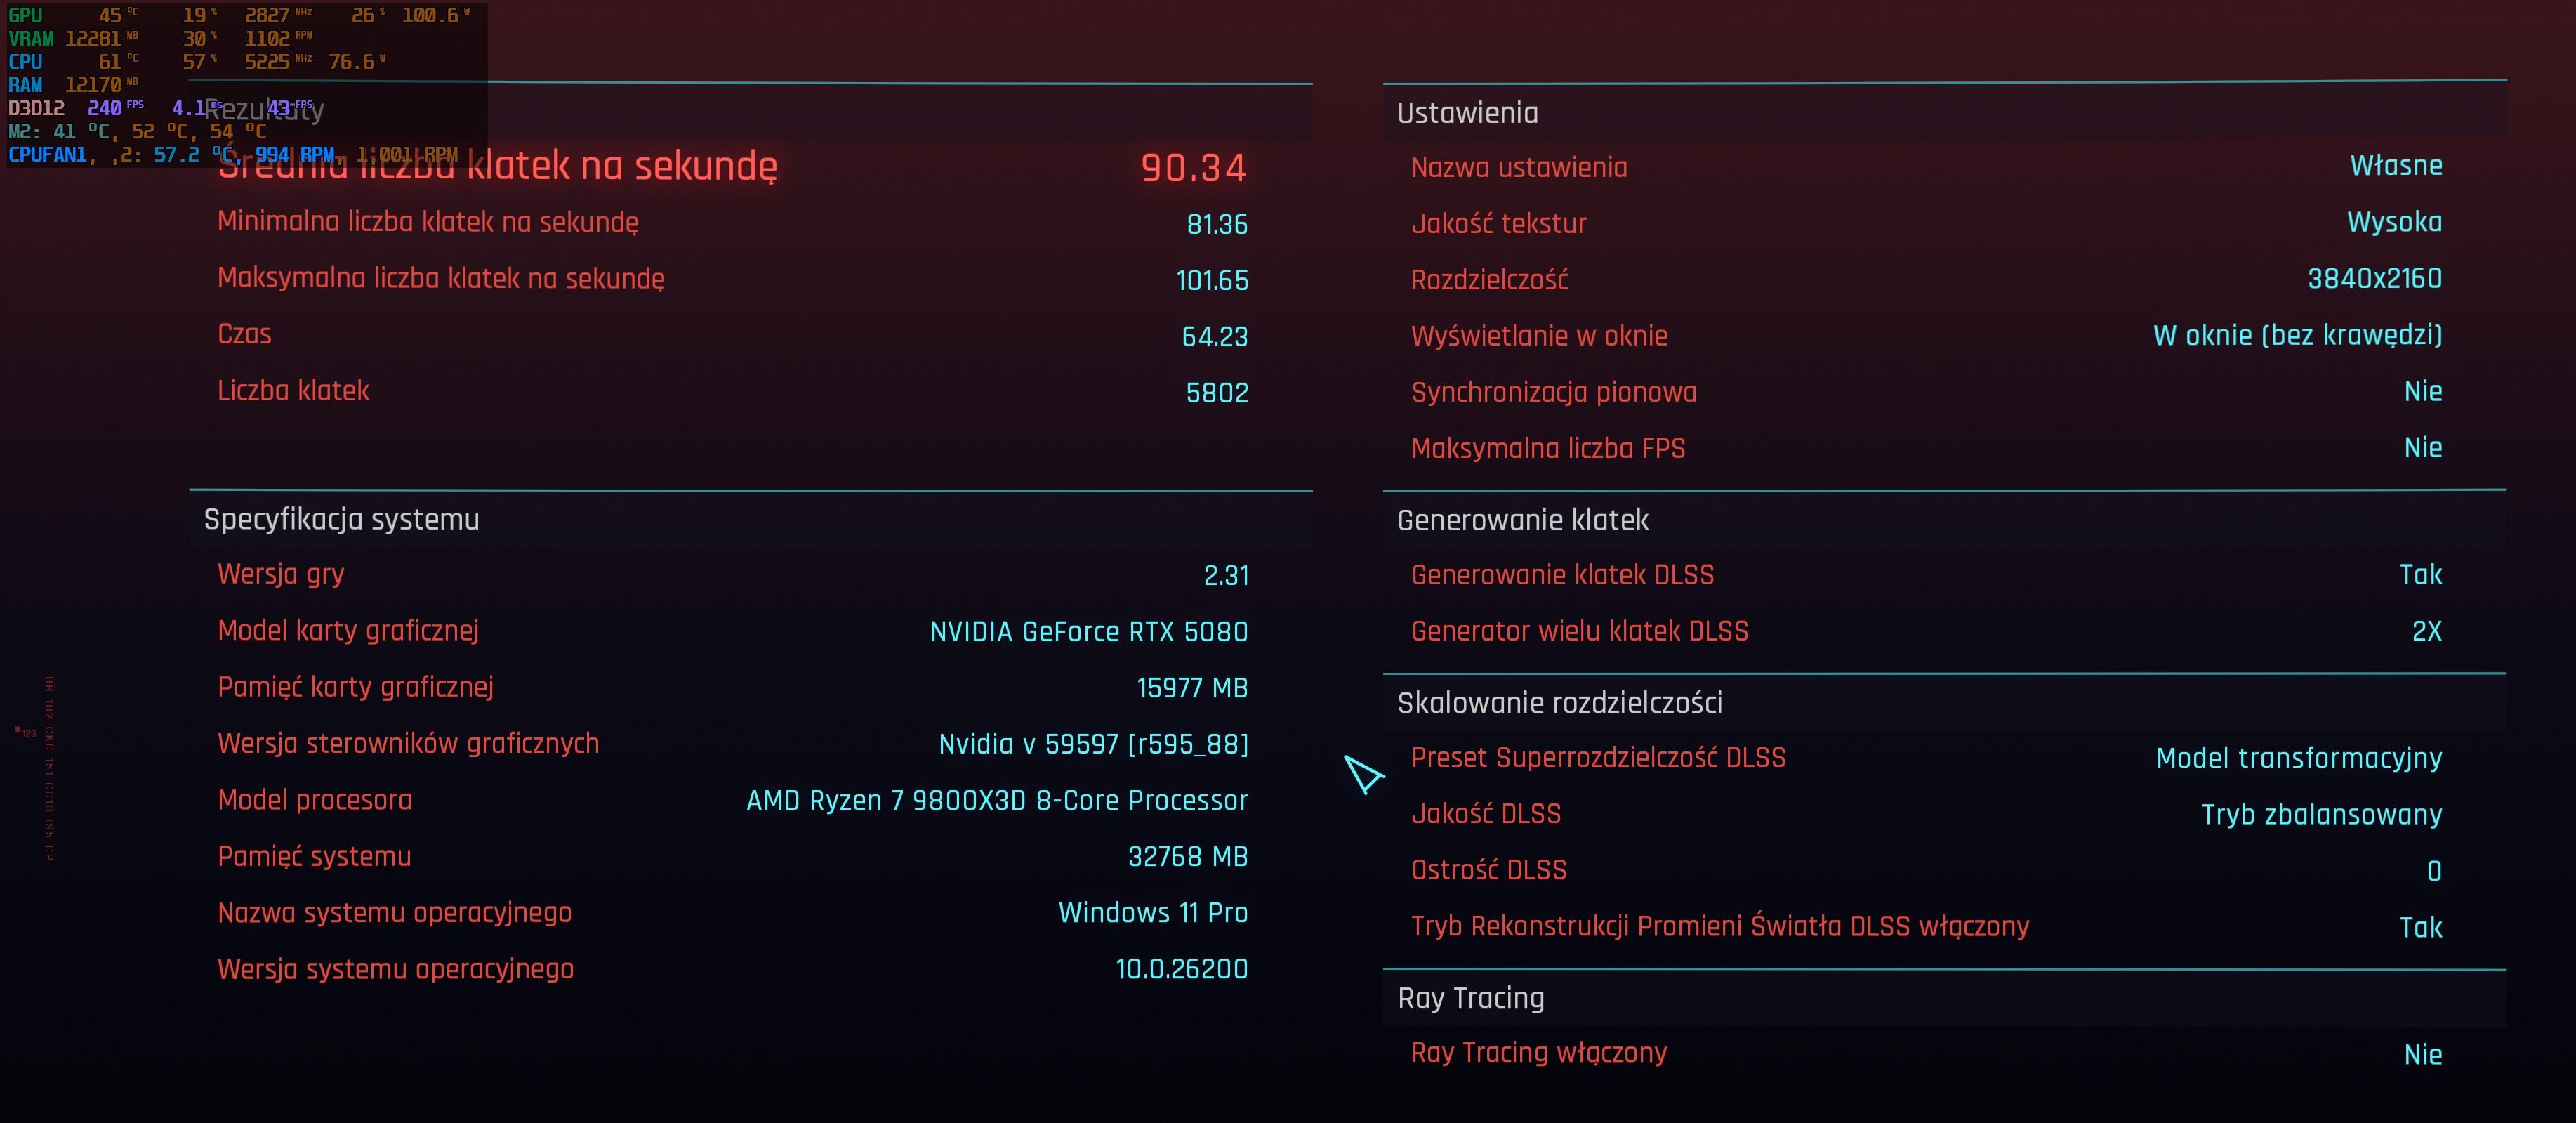The height and width of the screenshot is (1123, 2576).
Task: Click the Jakość DLSS Tryb zbalansowany value
Action: pos(2321,815)
